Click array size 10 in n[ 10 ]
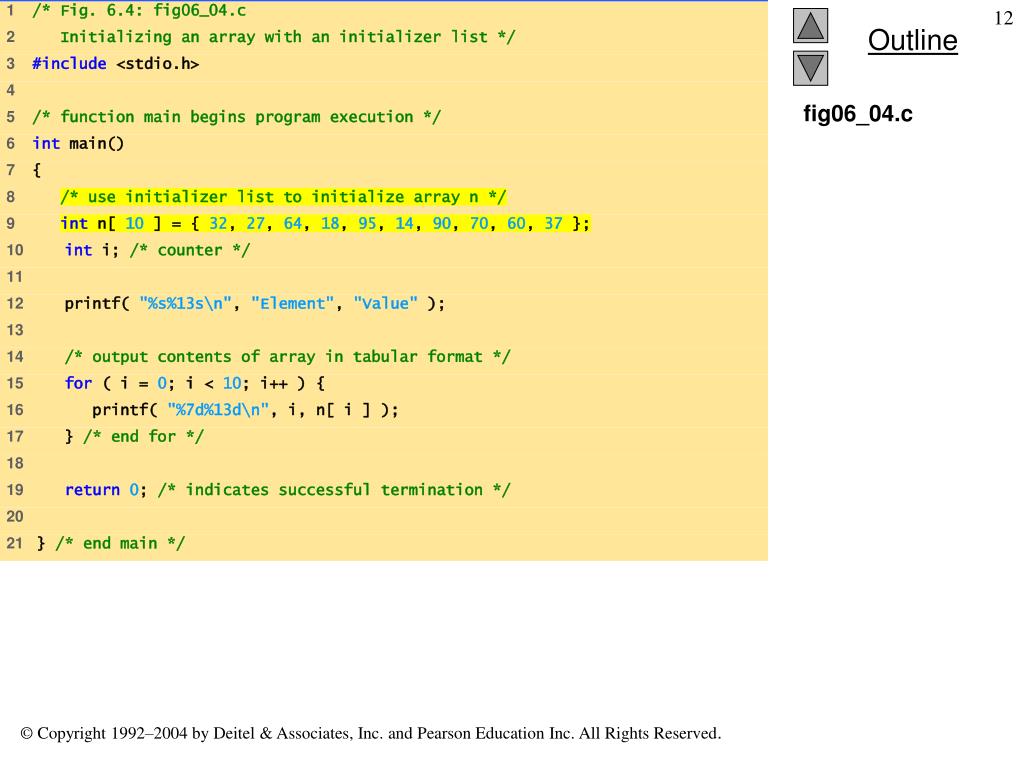1024x768 pixels. [135, 223]
